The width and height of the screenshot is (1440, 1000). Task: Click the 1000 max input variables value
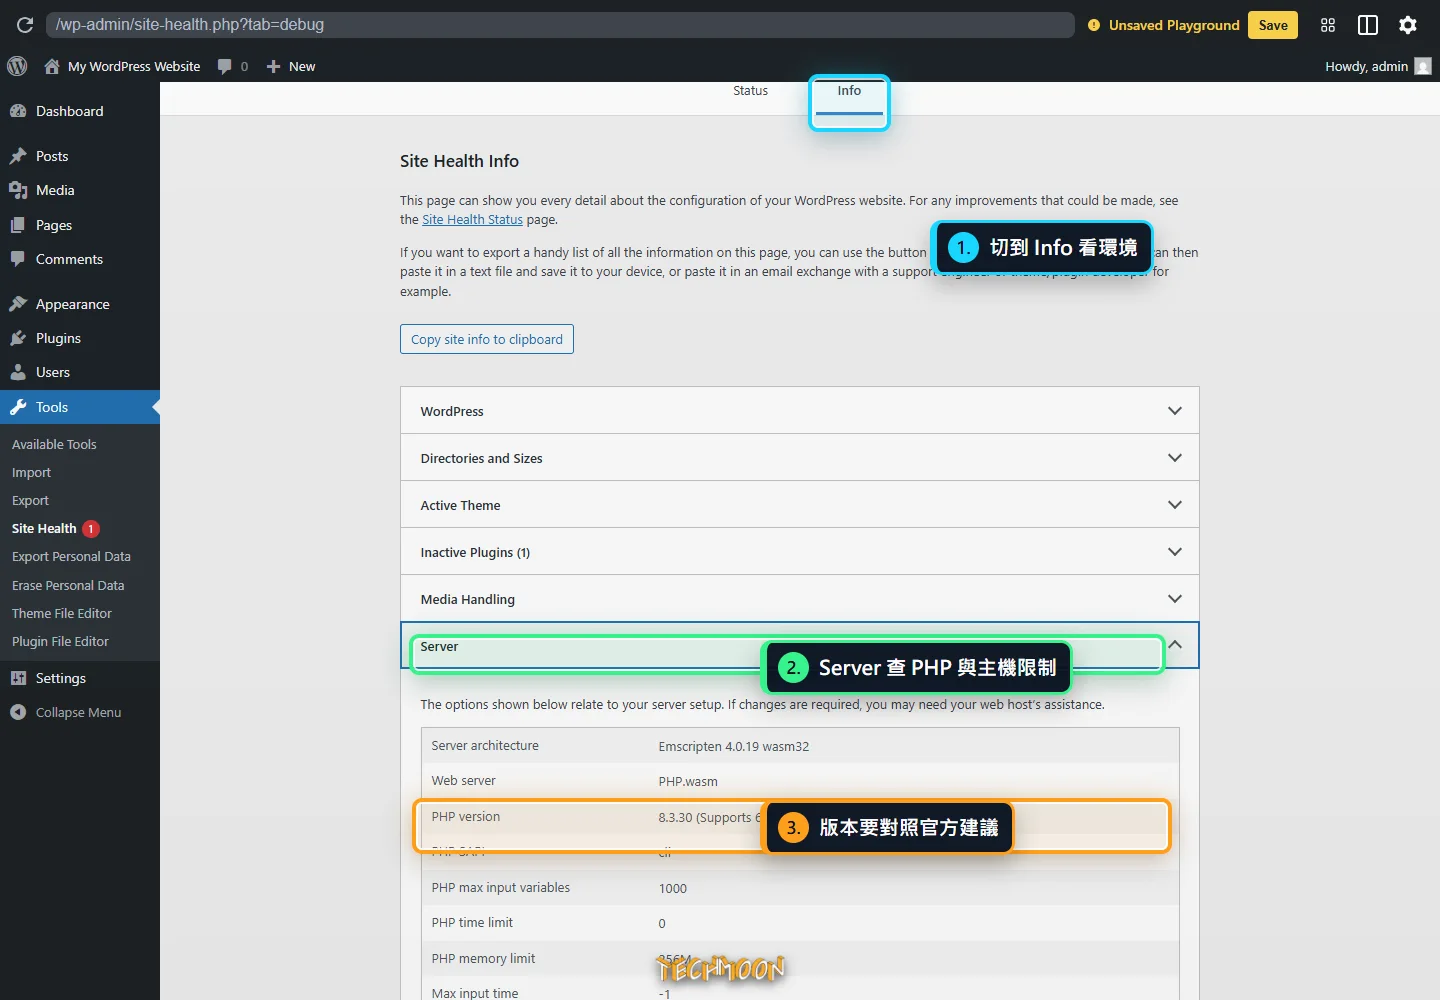point(673,889)
